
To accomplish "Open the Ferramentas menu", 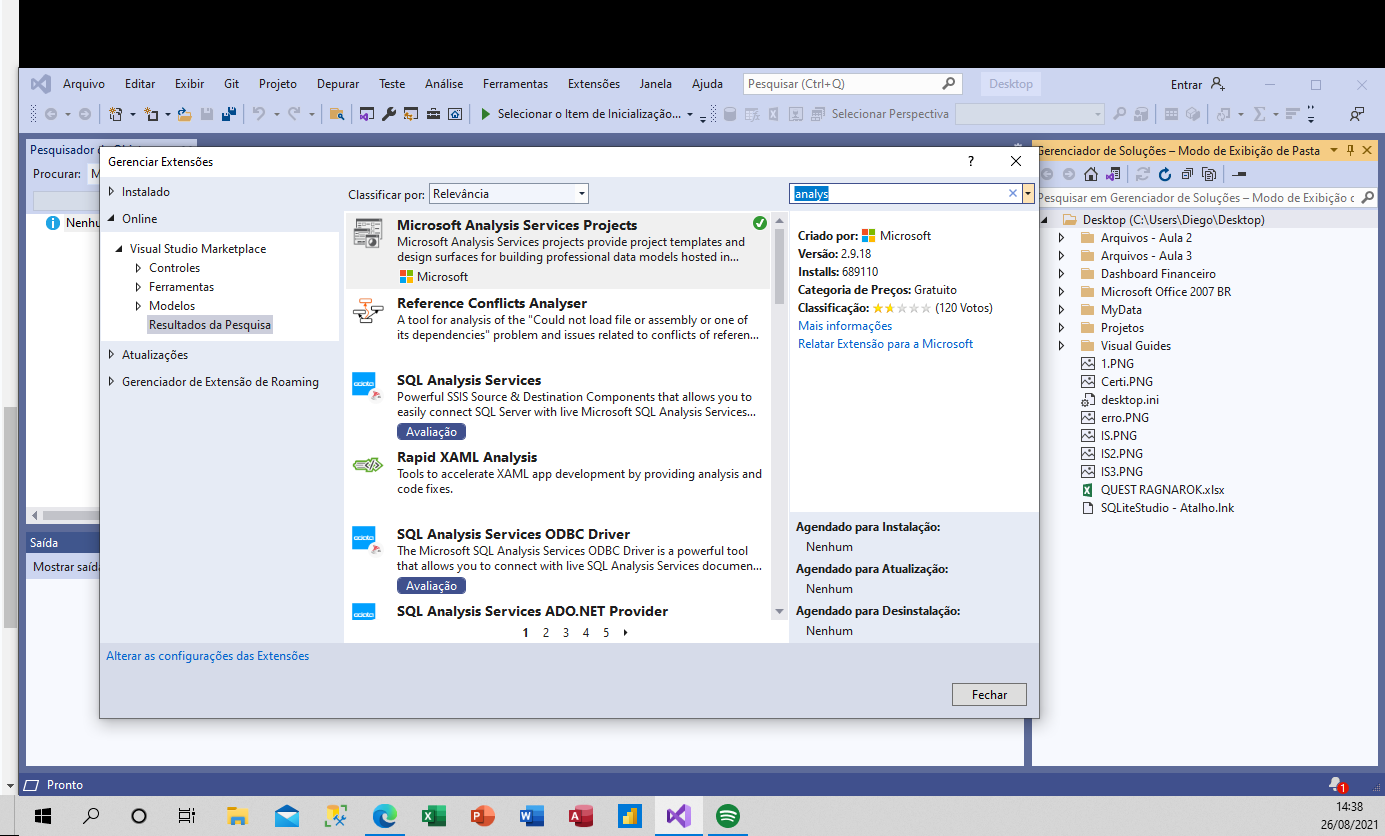I will [515, 84].
